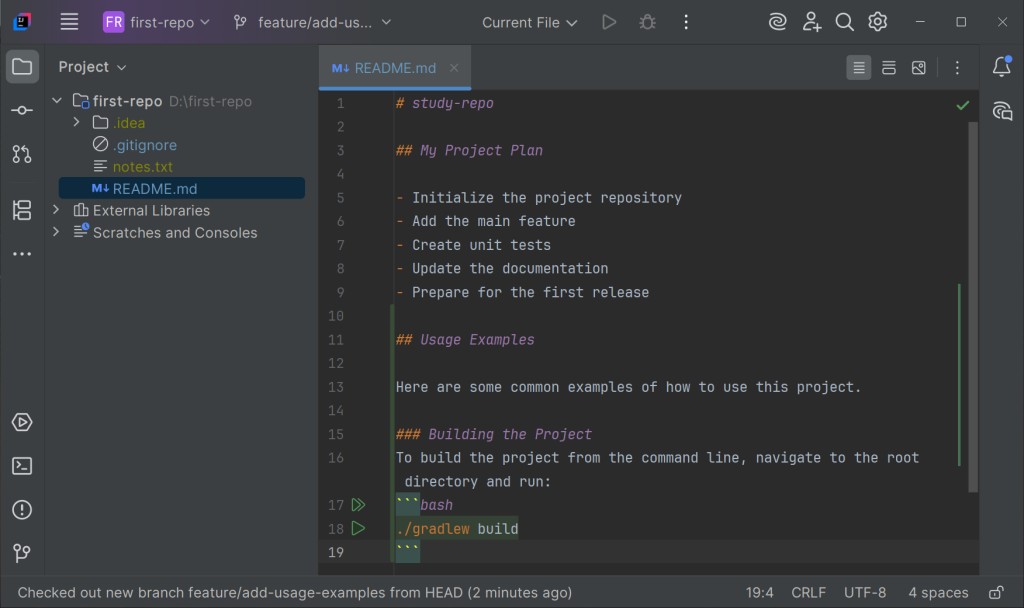The height and width of the screenshot is (608, 1024).
Task: Click line number 10 in gutter
Action: [336, 316]
